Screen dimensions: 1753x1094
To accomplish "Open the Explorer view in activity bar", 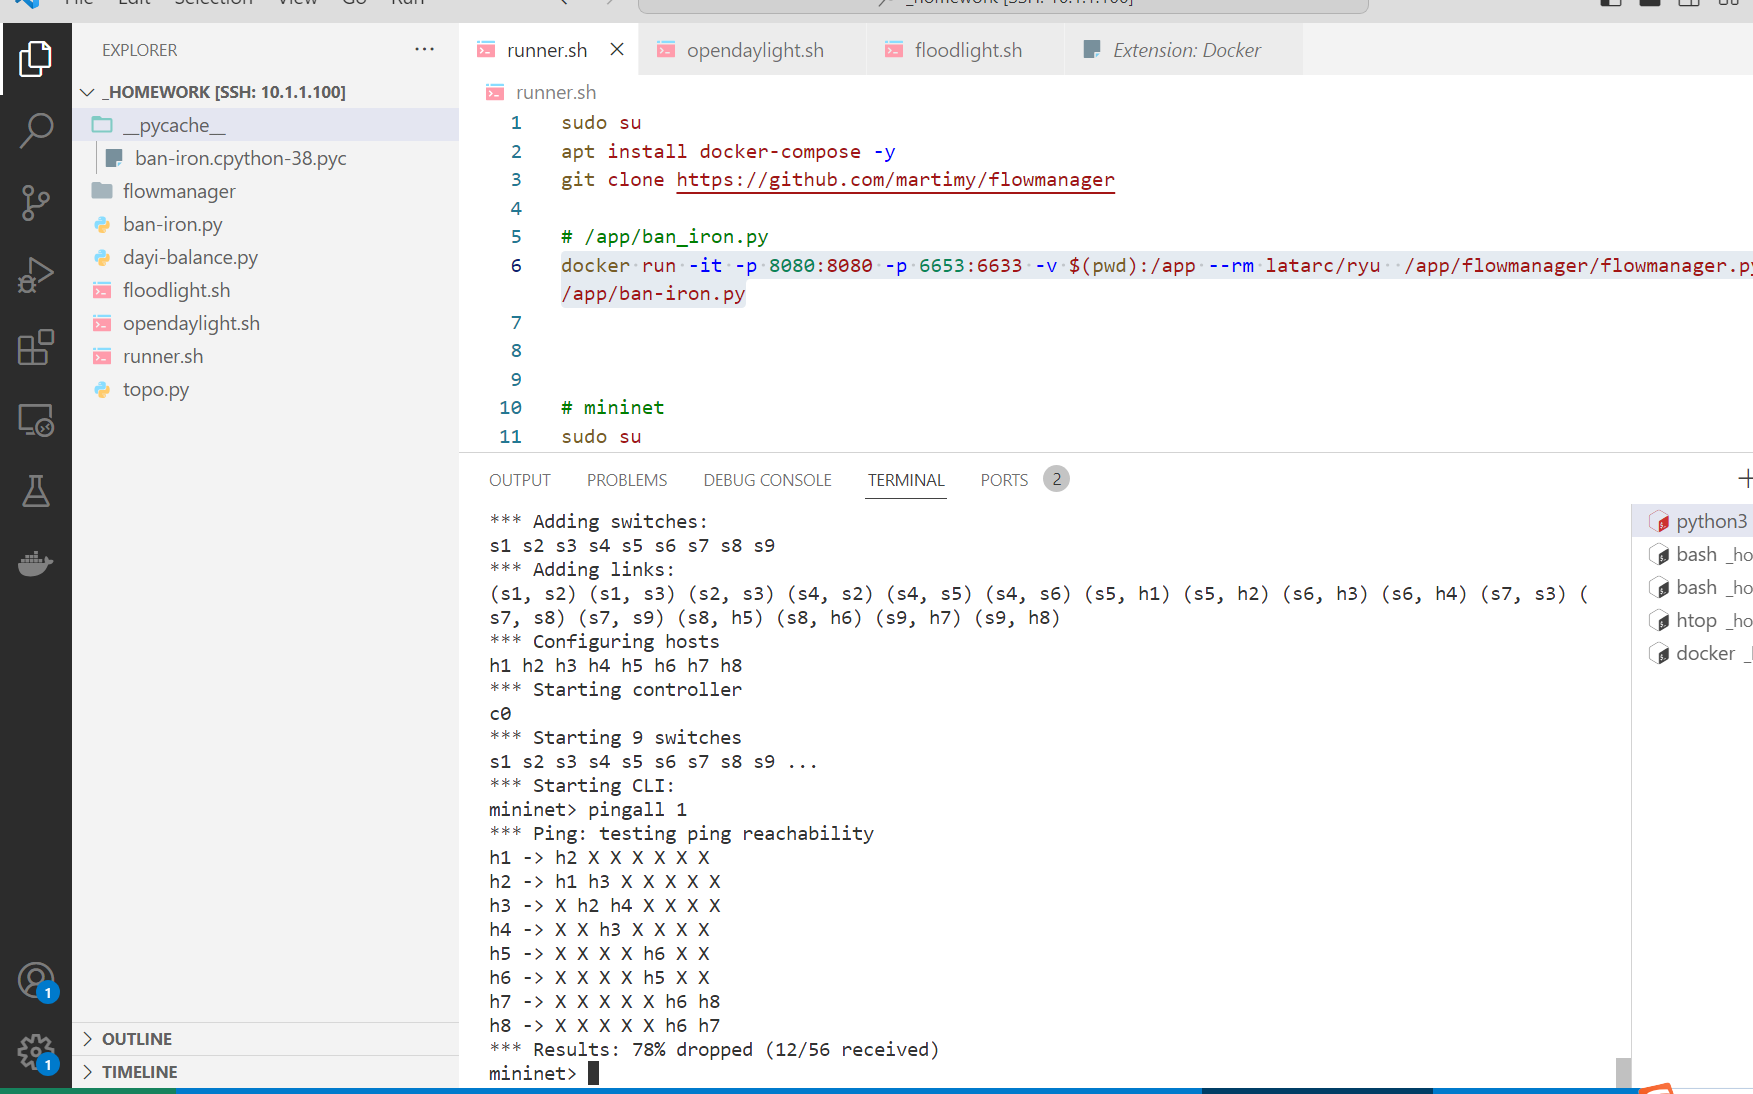I will pos(35,59).
